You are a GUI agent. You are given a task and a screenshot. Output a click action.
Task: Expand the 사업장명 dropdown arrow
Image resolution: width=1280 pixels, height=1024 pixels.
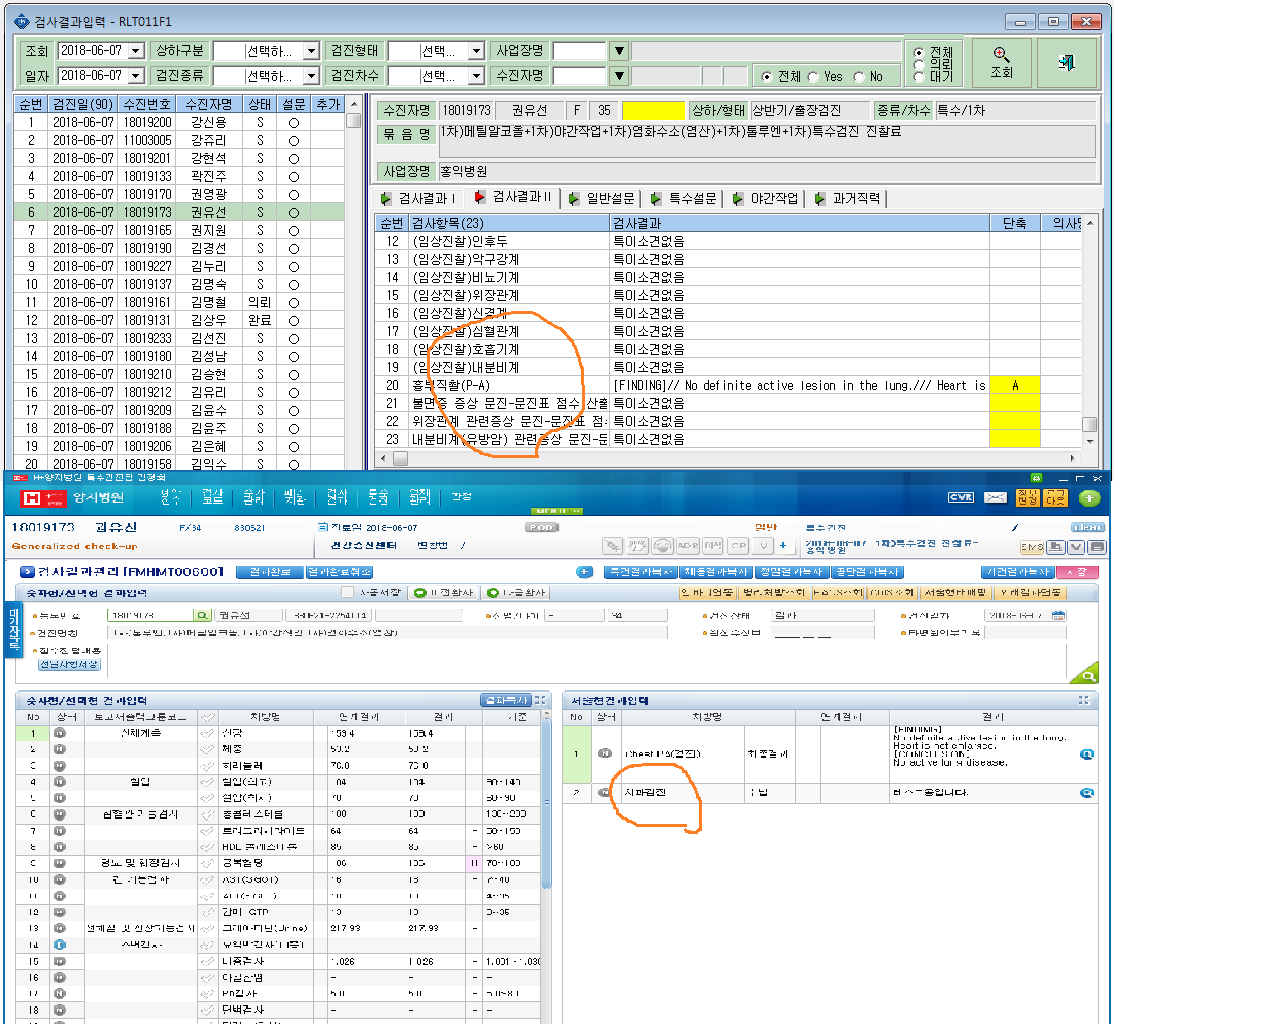[x=619, y=50]
